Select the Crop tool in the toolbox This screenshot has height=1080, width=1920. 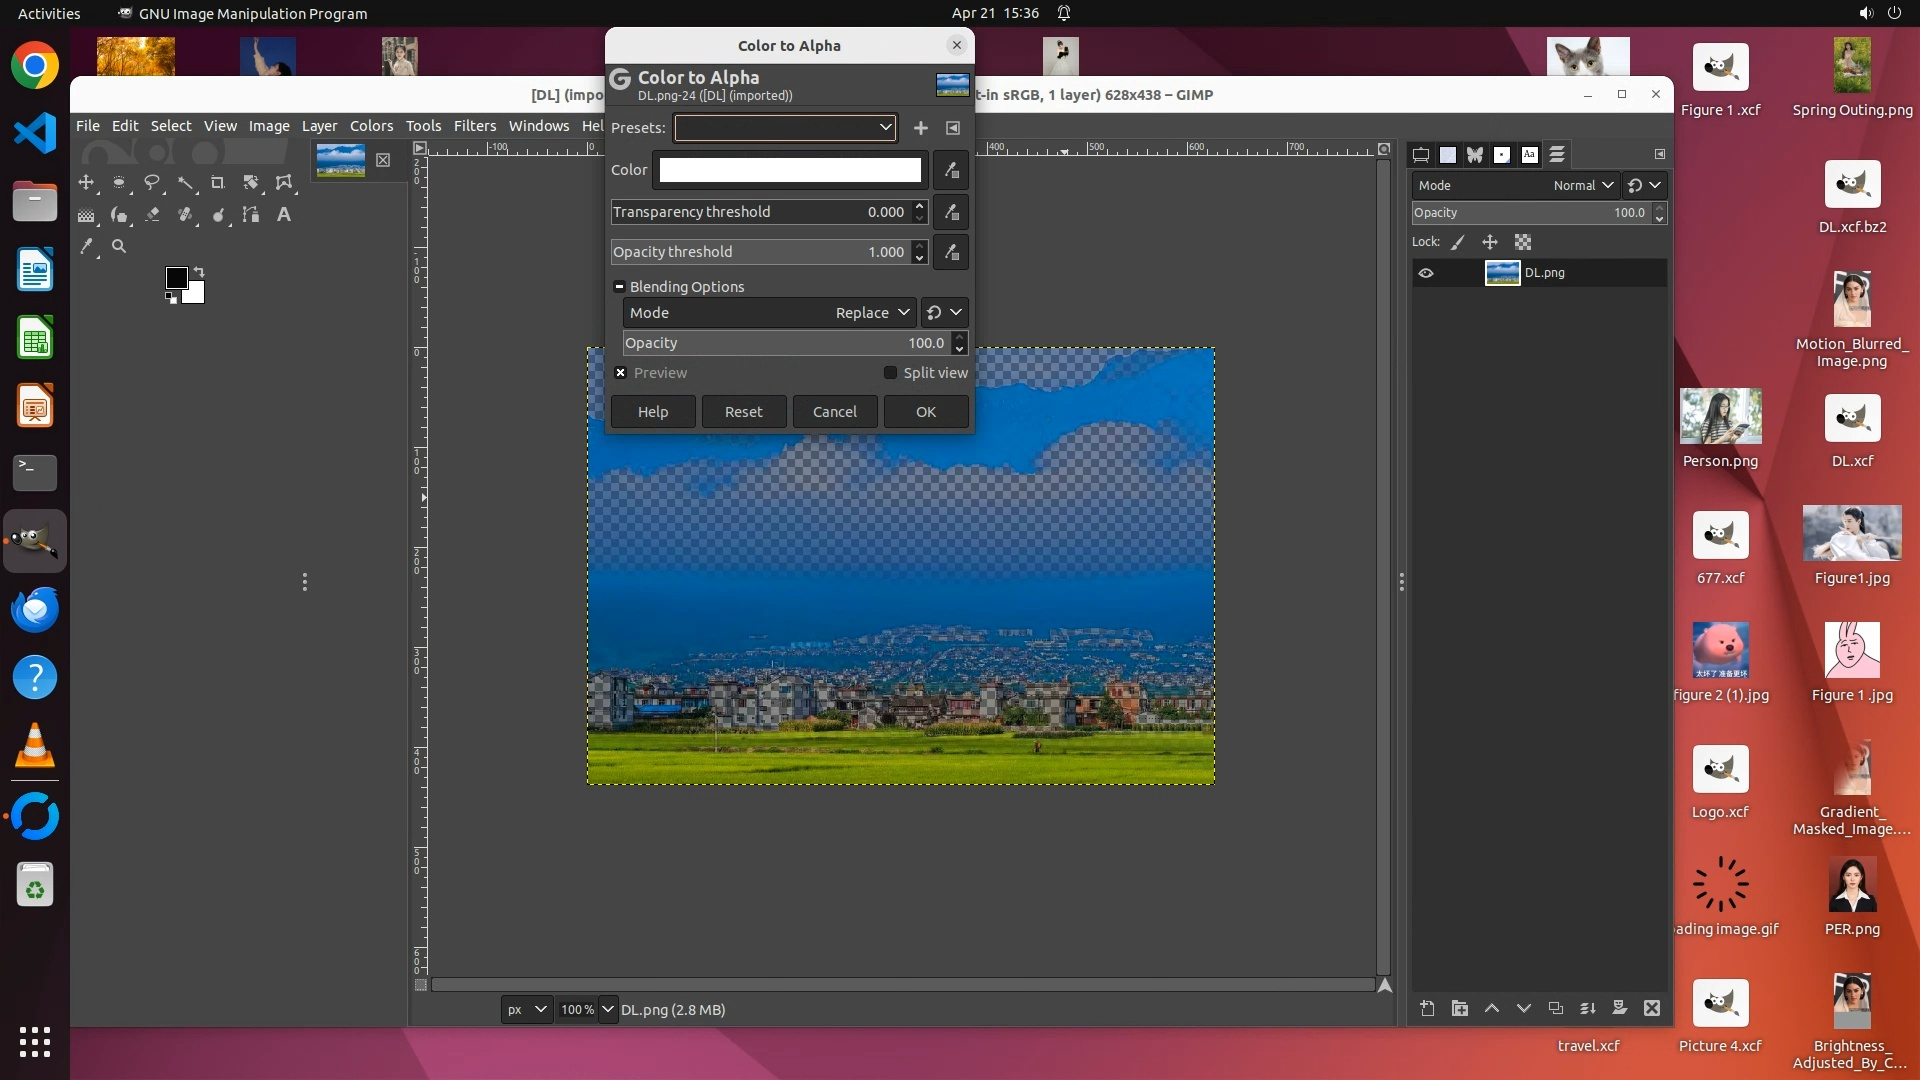coord(218,183)
